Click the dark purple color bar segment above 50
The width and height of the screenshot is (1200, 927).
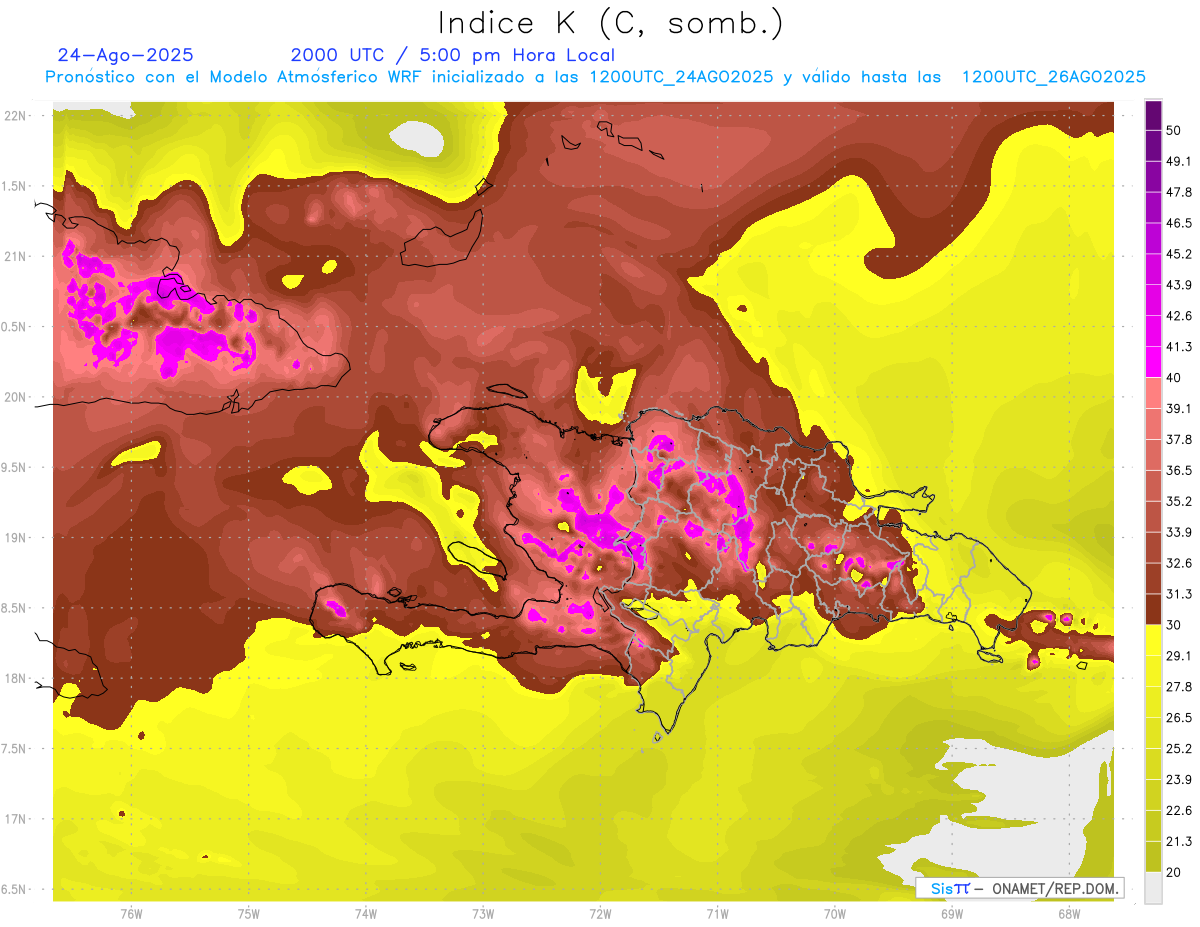tap(1153, 117)
